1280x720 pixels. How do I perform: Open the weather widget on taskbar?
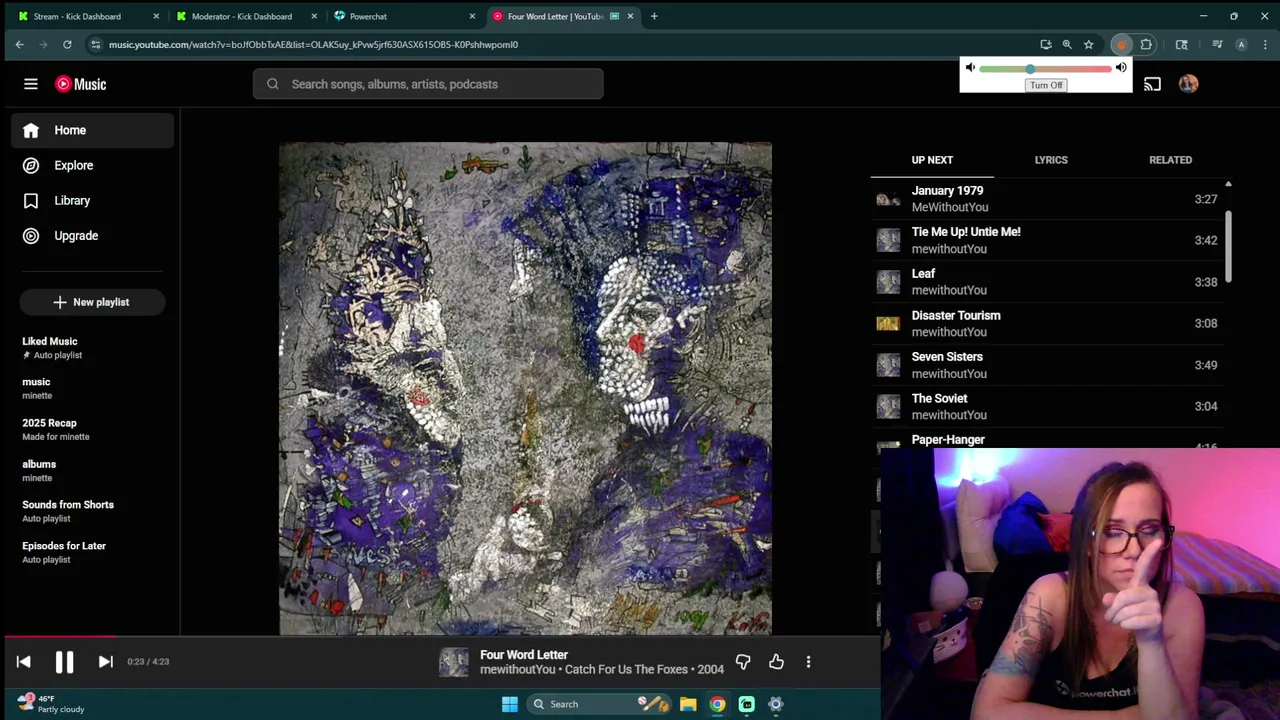[50, 704]
